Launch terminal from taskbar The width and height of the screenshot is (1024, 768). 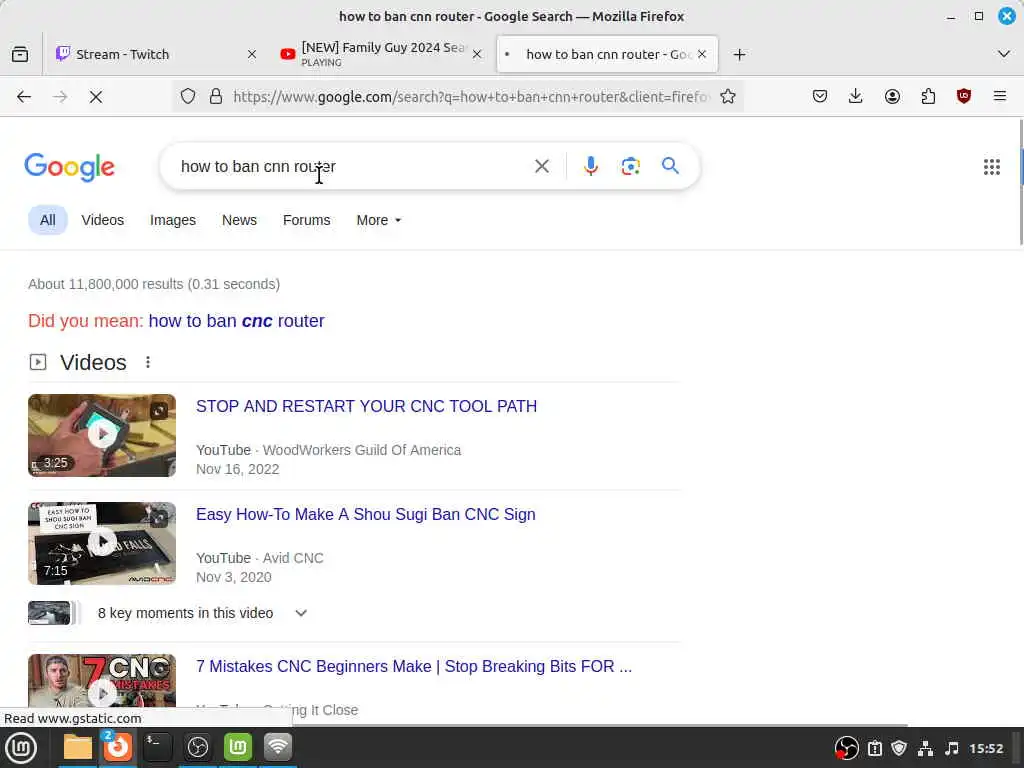[157, 747]
